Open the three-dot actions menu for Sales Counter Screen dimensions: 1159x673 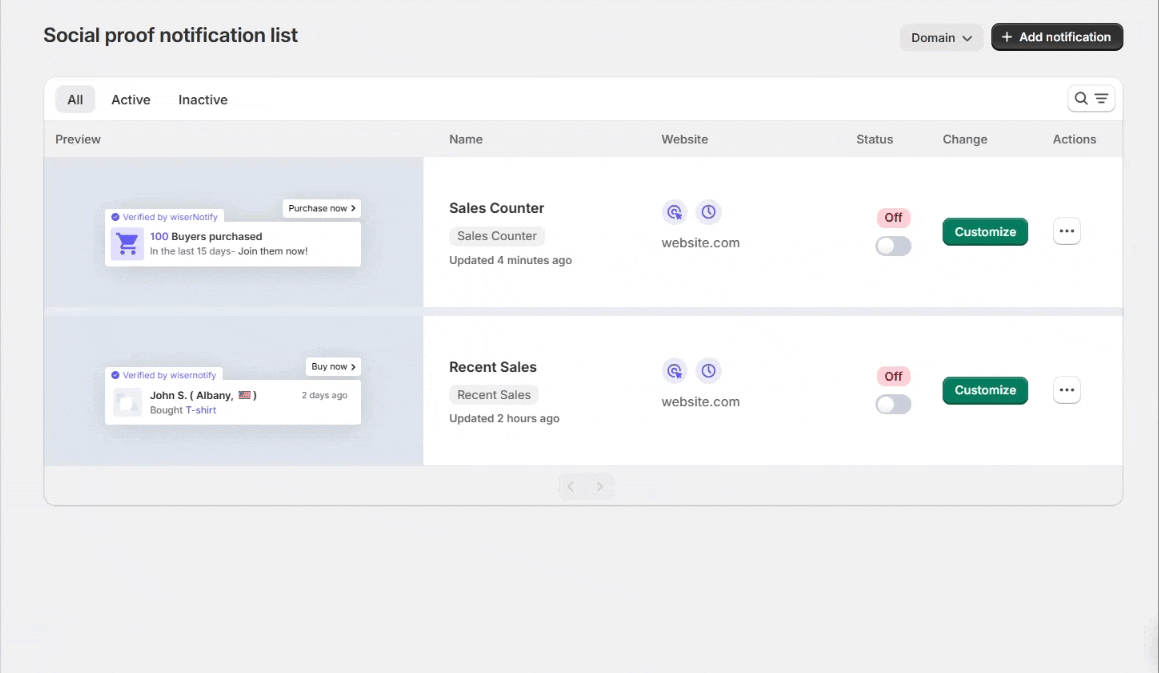pyautogui.click(x=1067, y=231)
